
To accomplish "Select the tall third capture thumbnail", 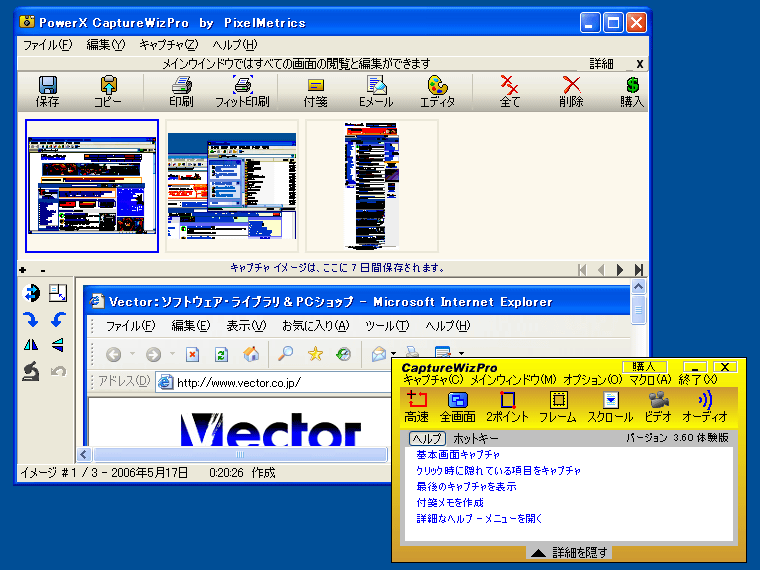I will click(x=372, y=186).
